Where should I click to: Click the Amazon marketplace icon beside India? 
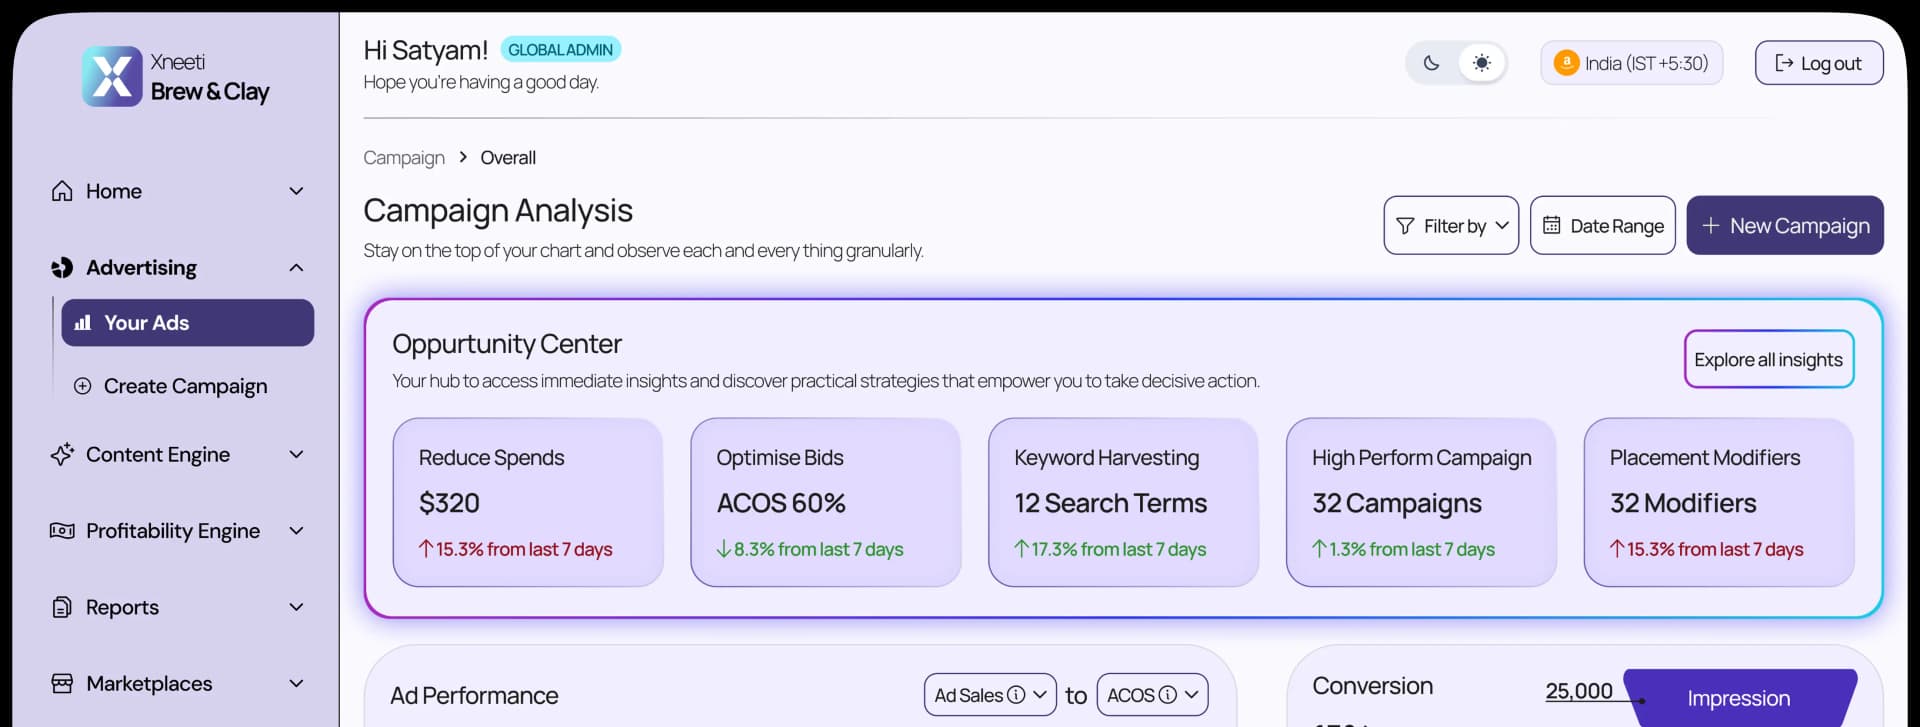point(1566,63)
